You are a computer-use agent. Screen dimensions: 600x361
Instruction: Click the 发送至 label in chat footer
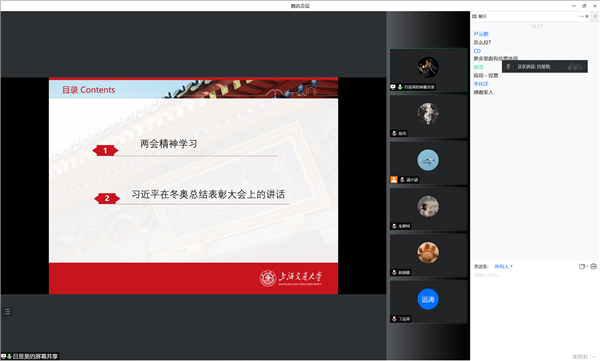coord(481,266)
